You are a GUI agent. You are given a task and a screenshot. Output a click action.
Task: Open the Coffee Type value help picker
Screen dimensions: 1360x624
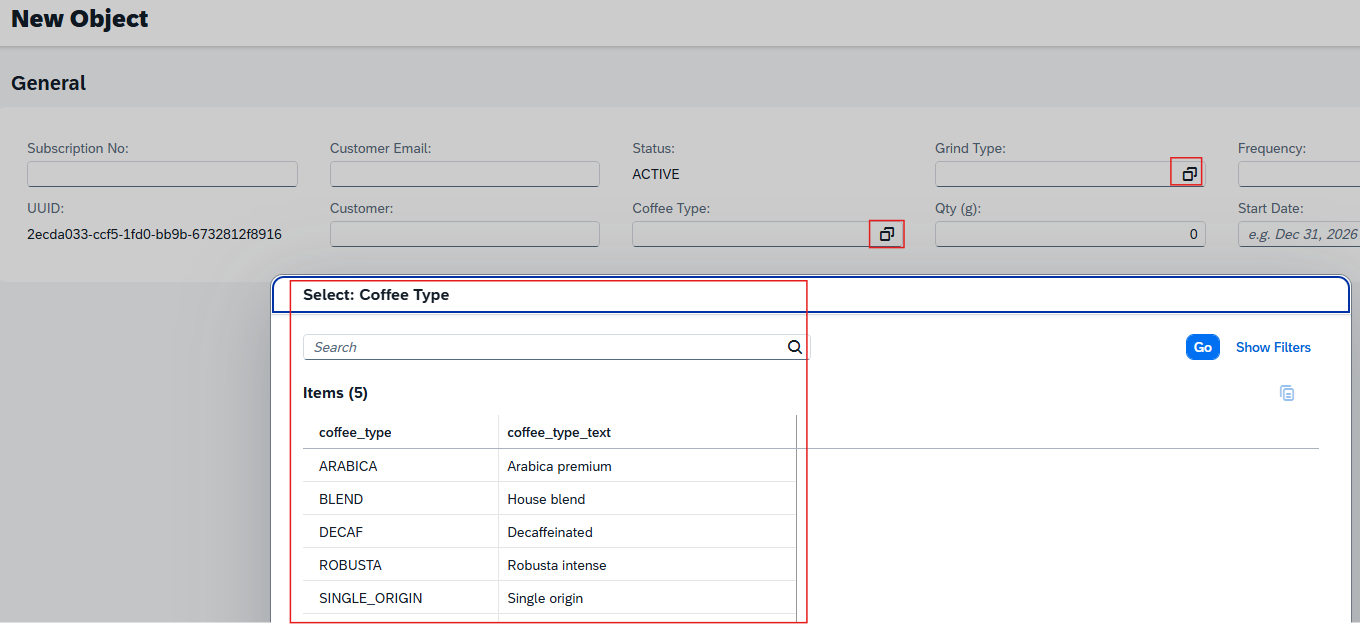coord(886,233)
